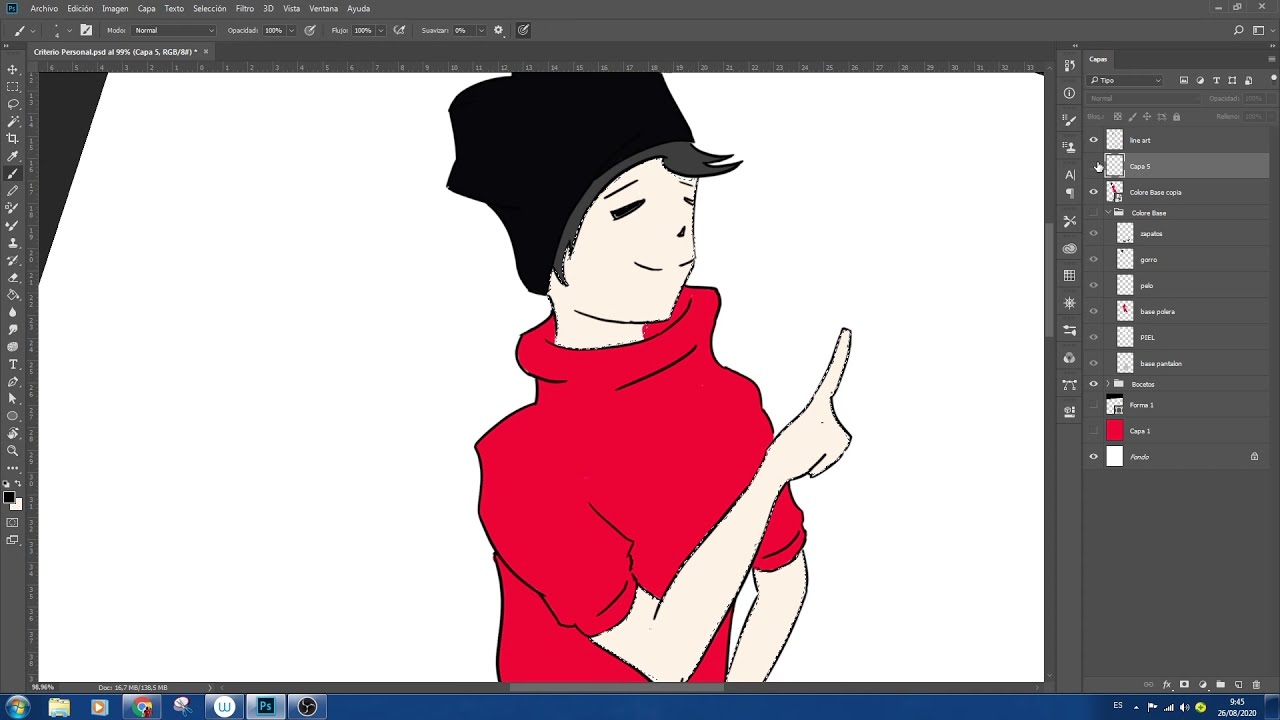
Task: Select the Magic Wand tool
Action: (13, 121)
